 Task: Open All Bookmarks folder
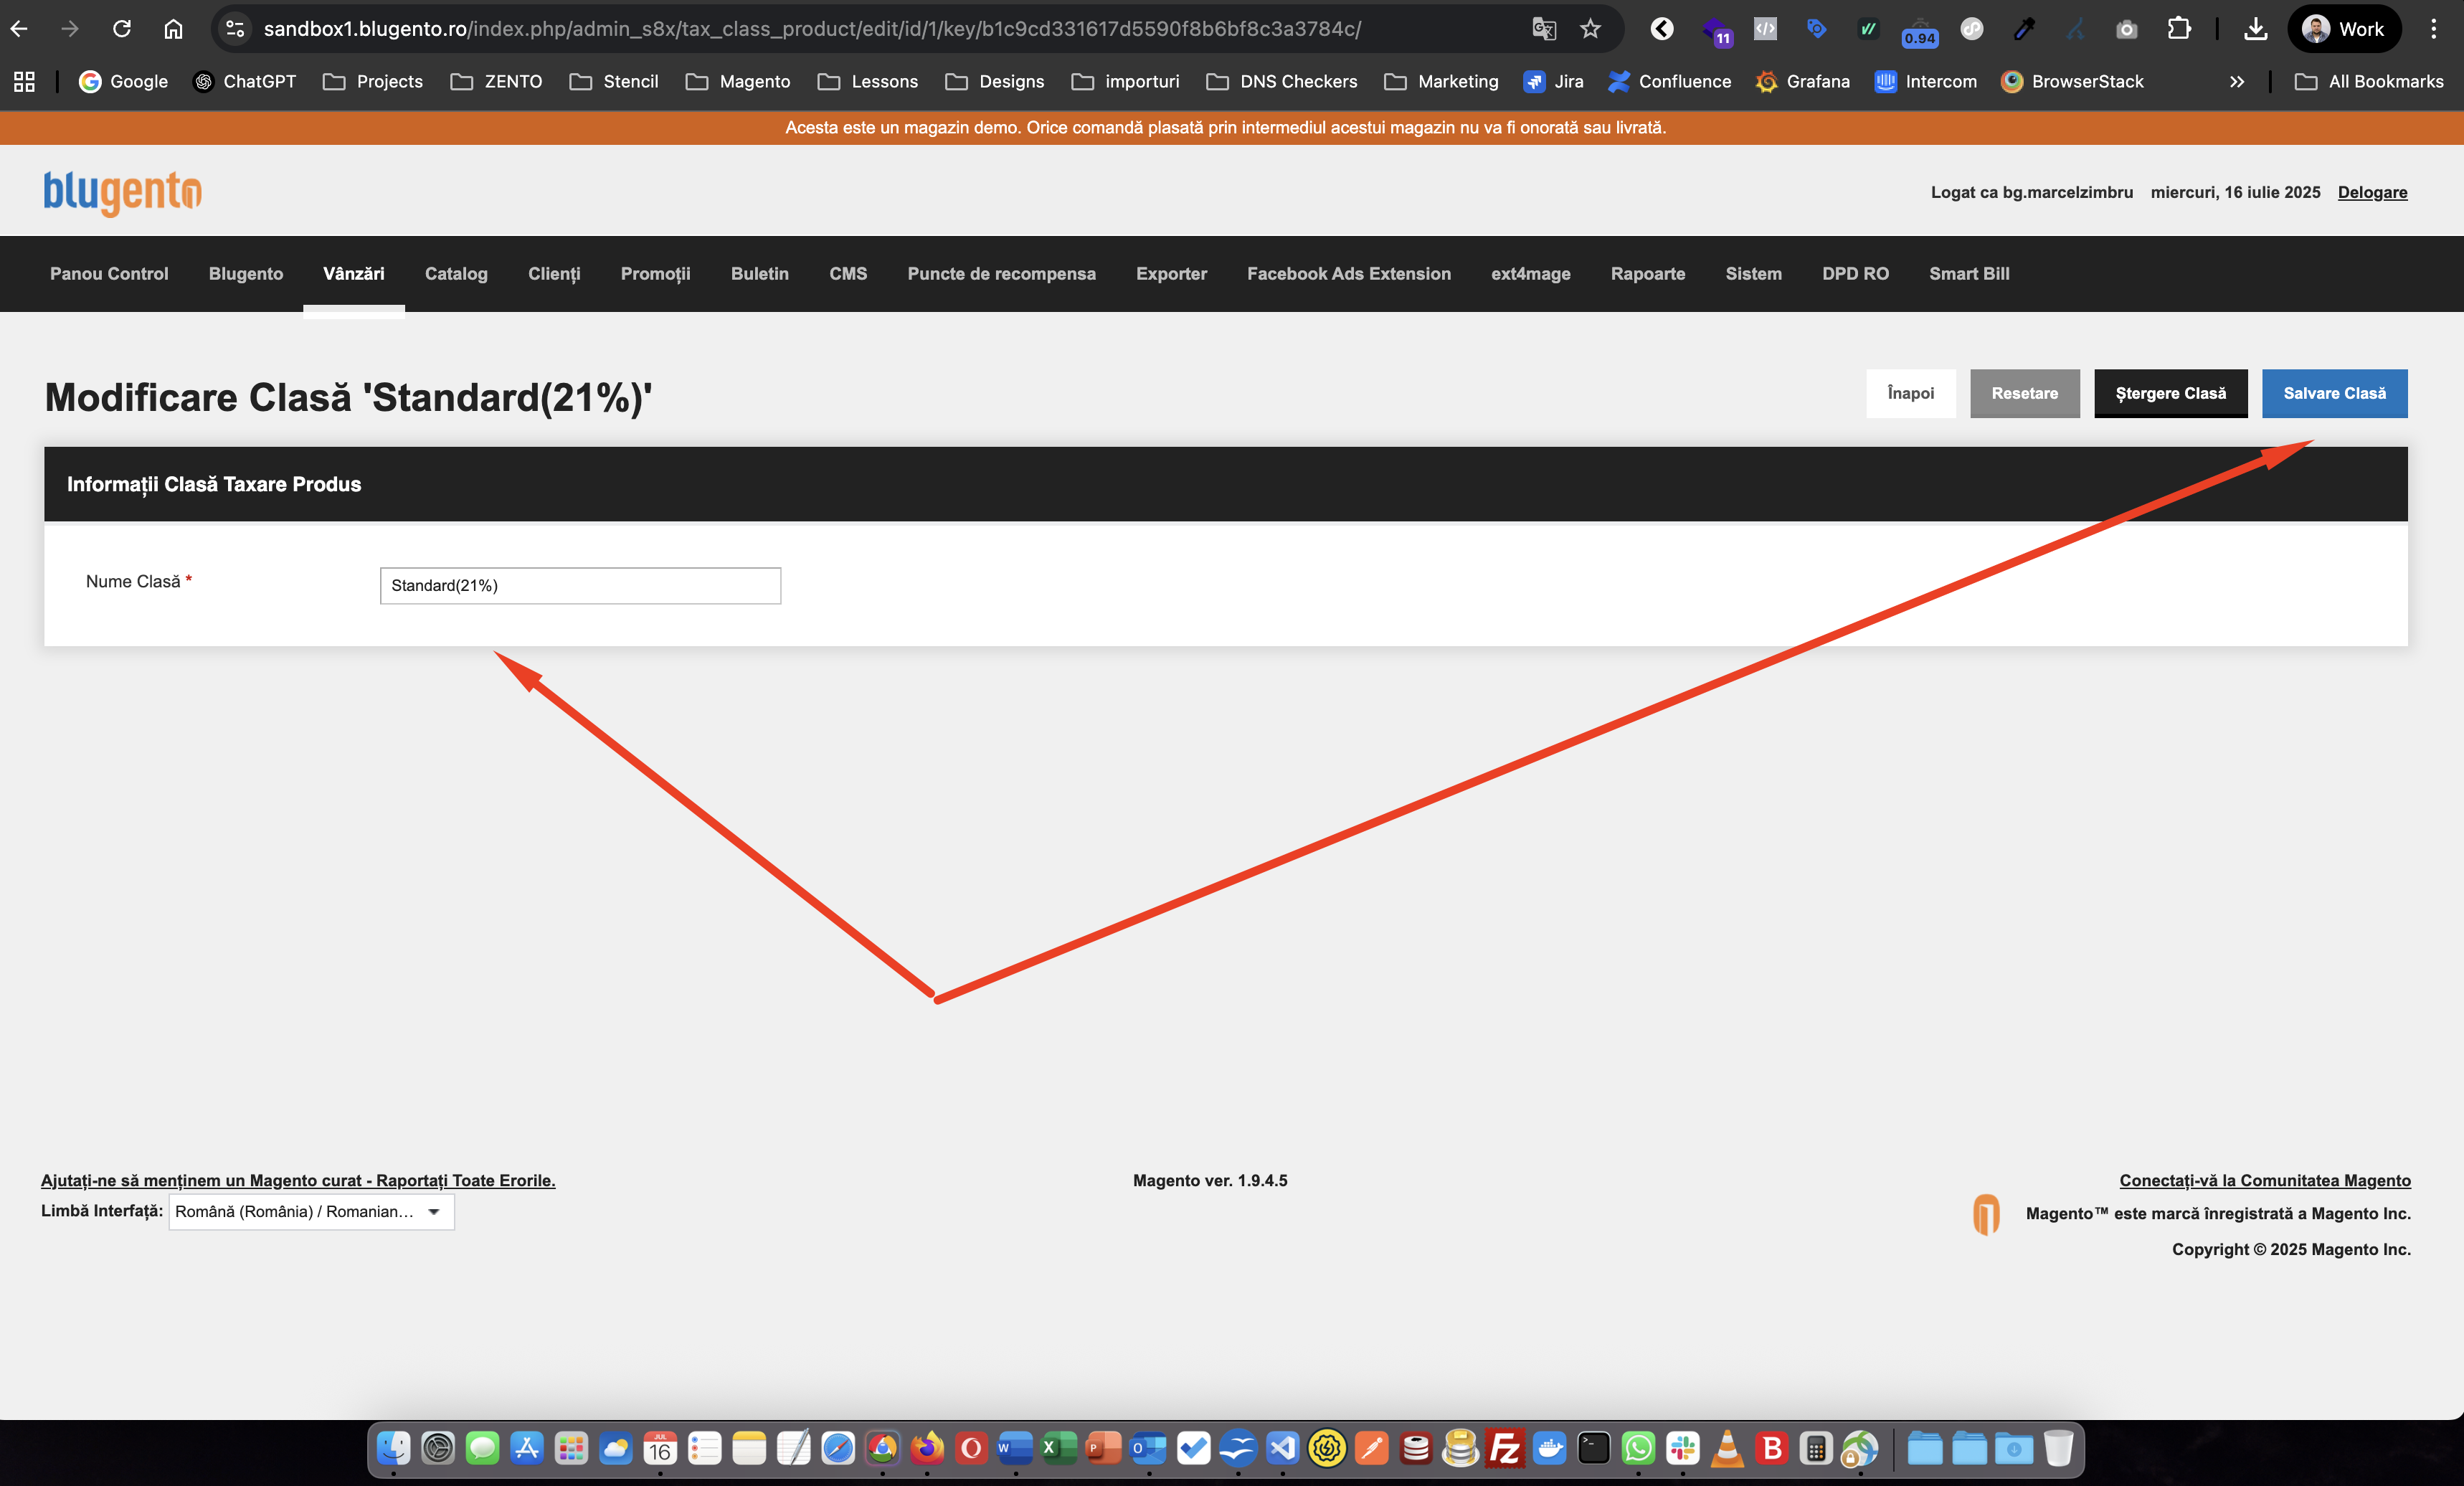point(2369,81)
